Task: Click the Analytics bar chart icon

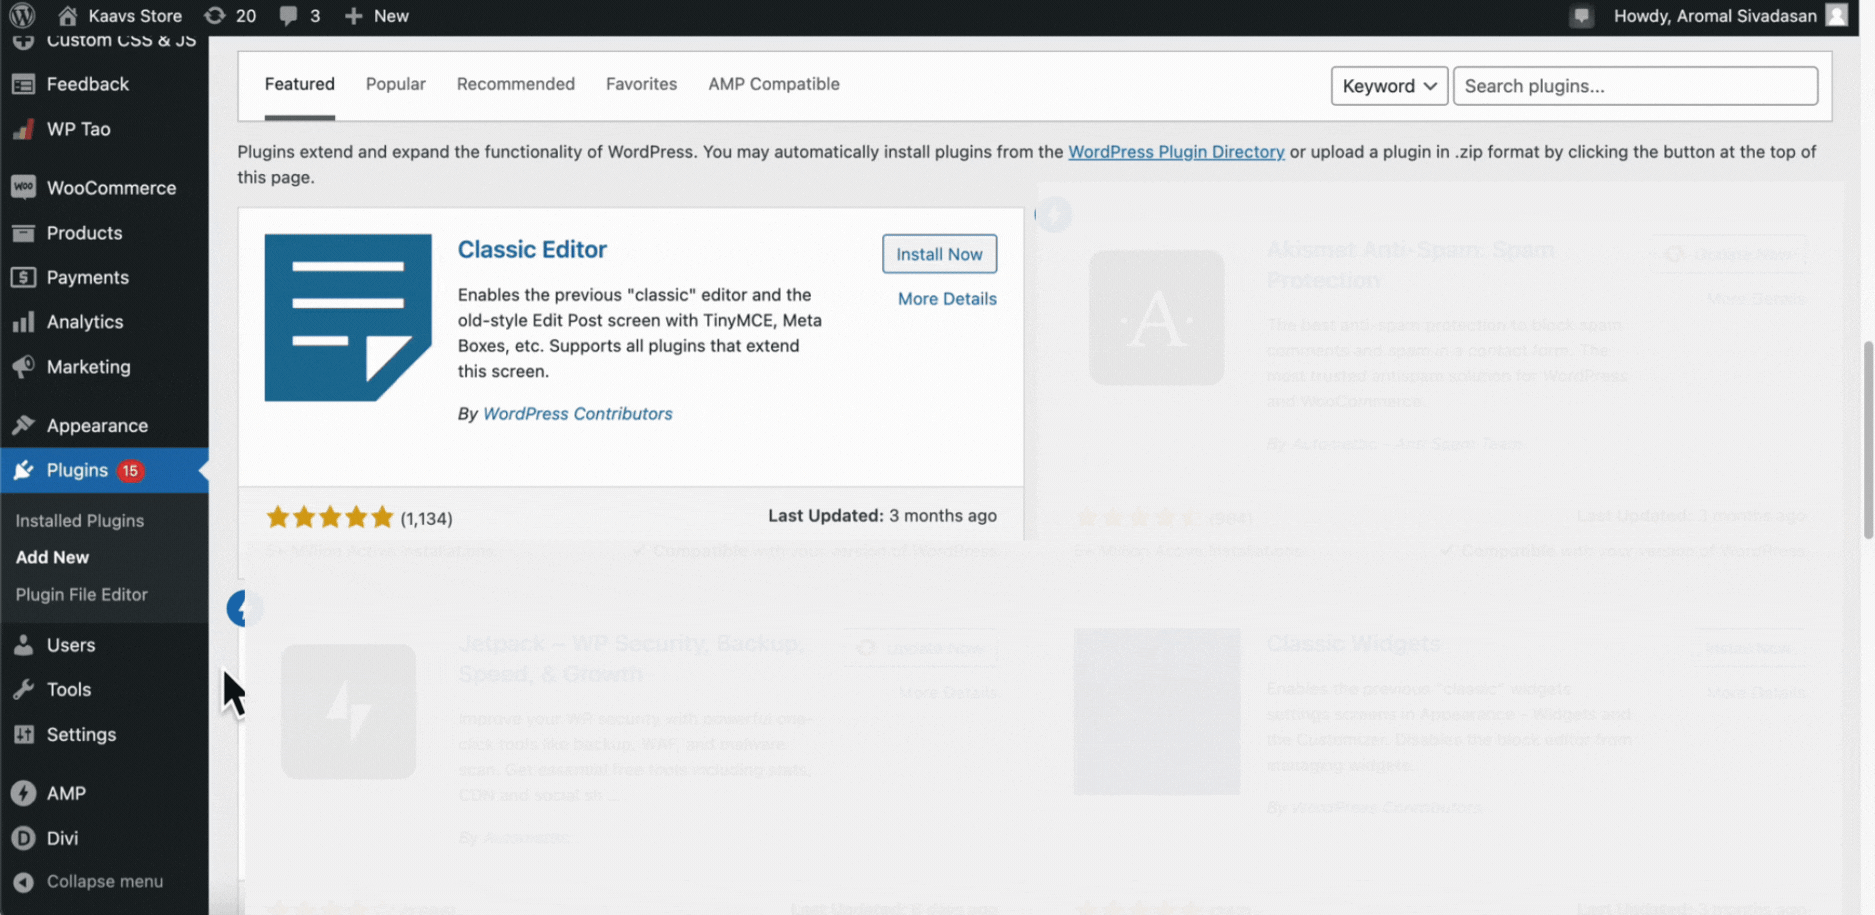Action: click(x=23, y=322)
